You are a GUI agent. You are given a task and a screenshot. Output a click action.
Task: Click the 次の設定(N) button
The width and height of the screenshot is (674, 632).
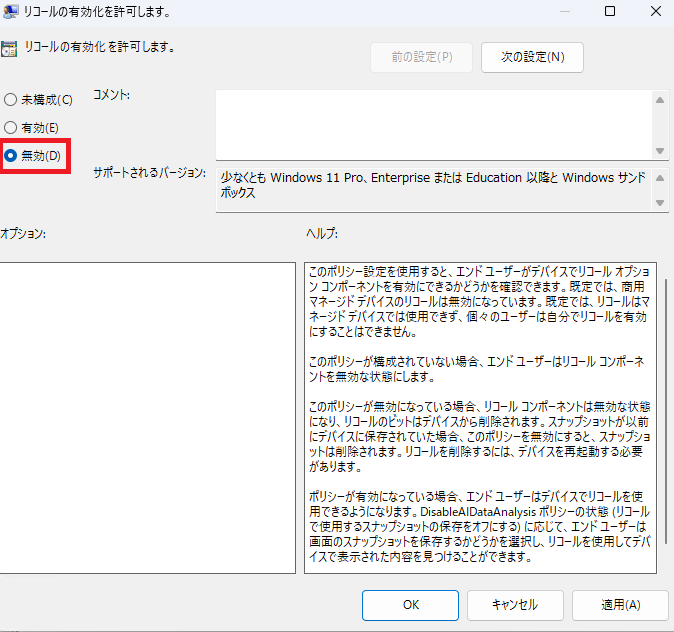[532, 57]
